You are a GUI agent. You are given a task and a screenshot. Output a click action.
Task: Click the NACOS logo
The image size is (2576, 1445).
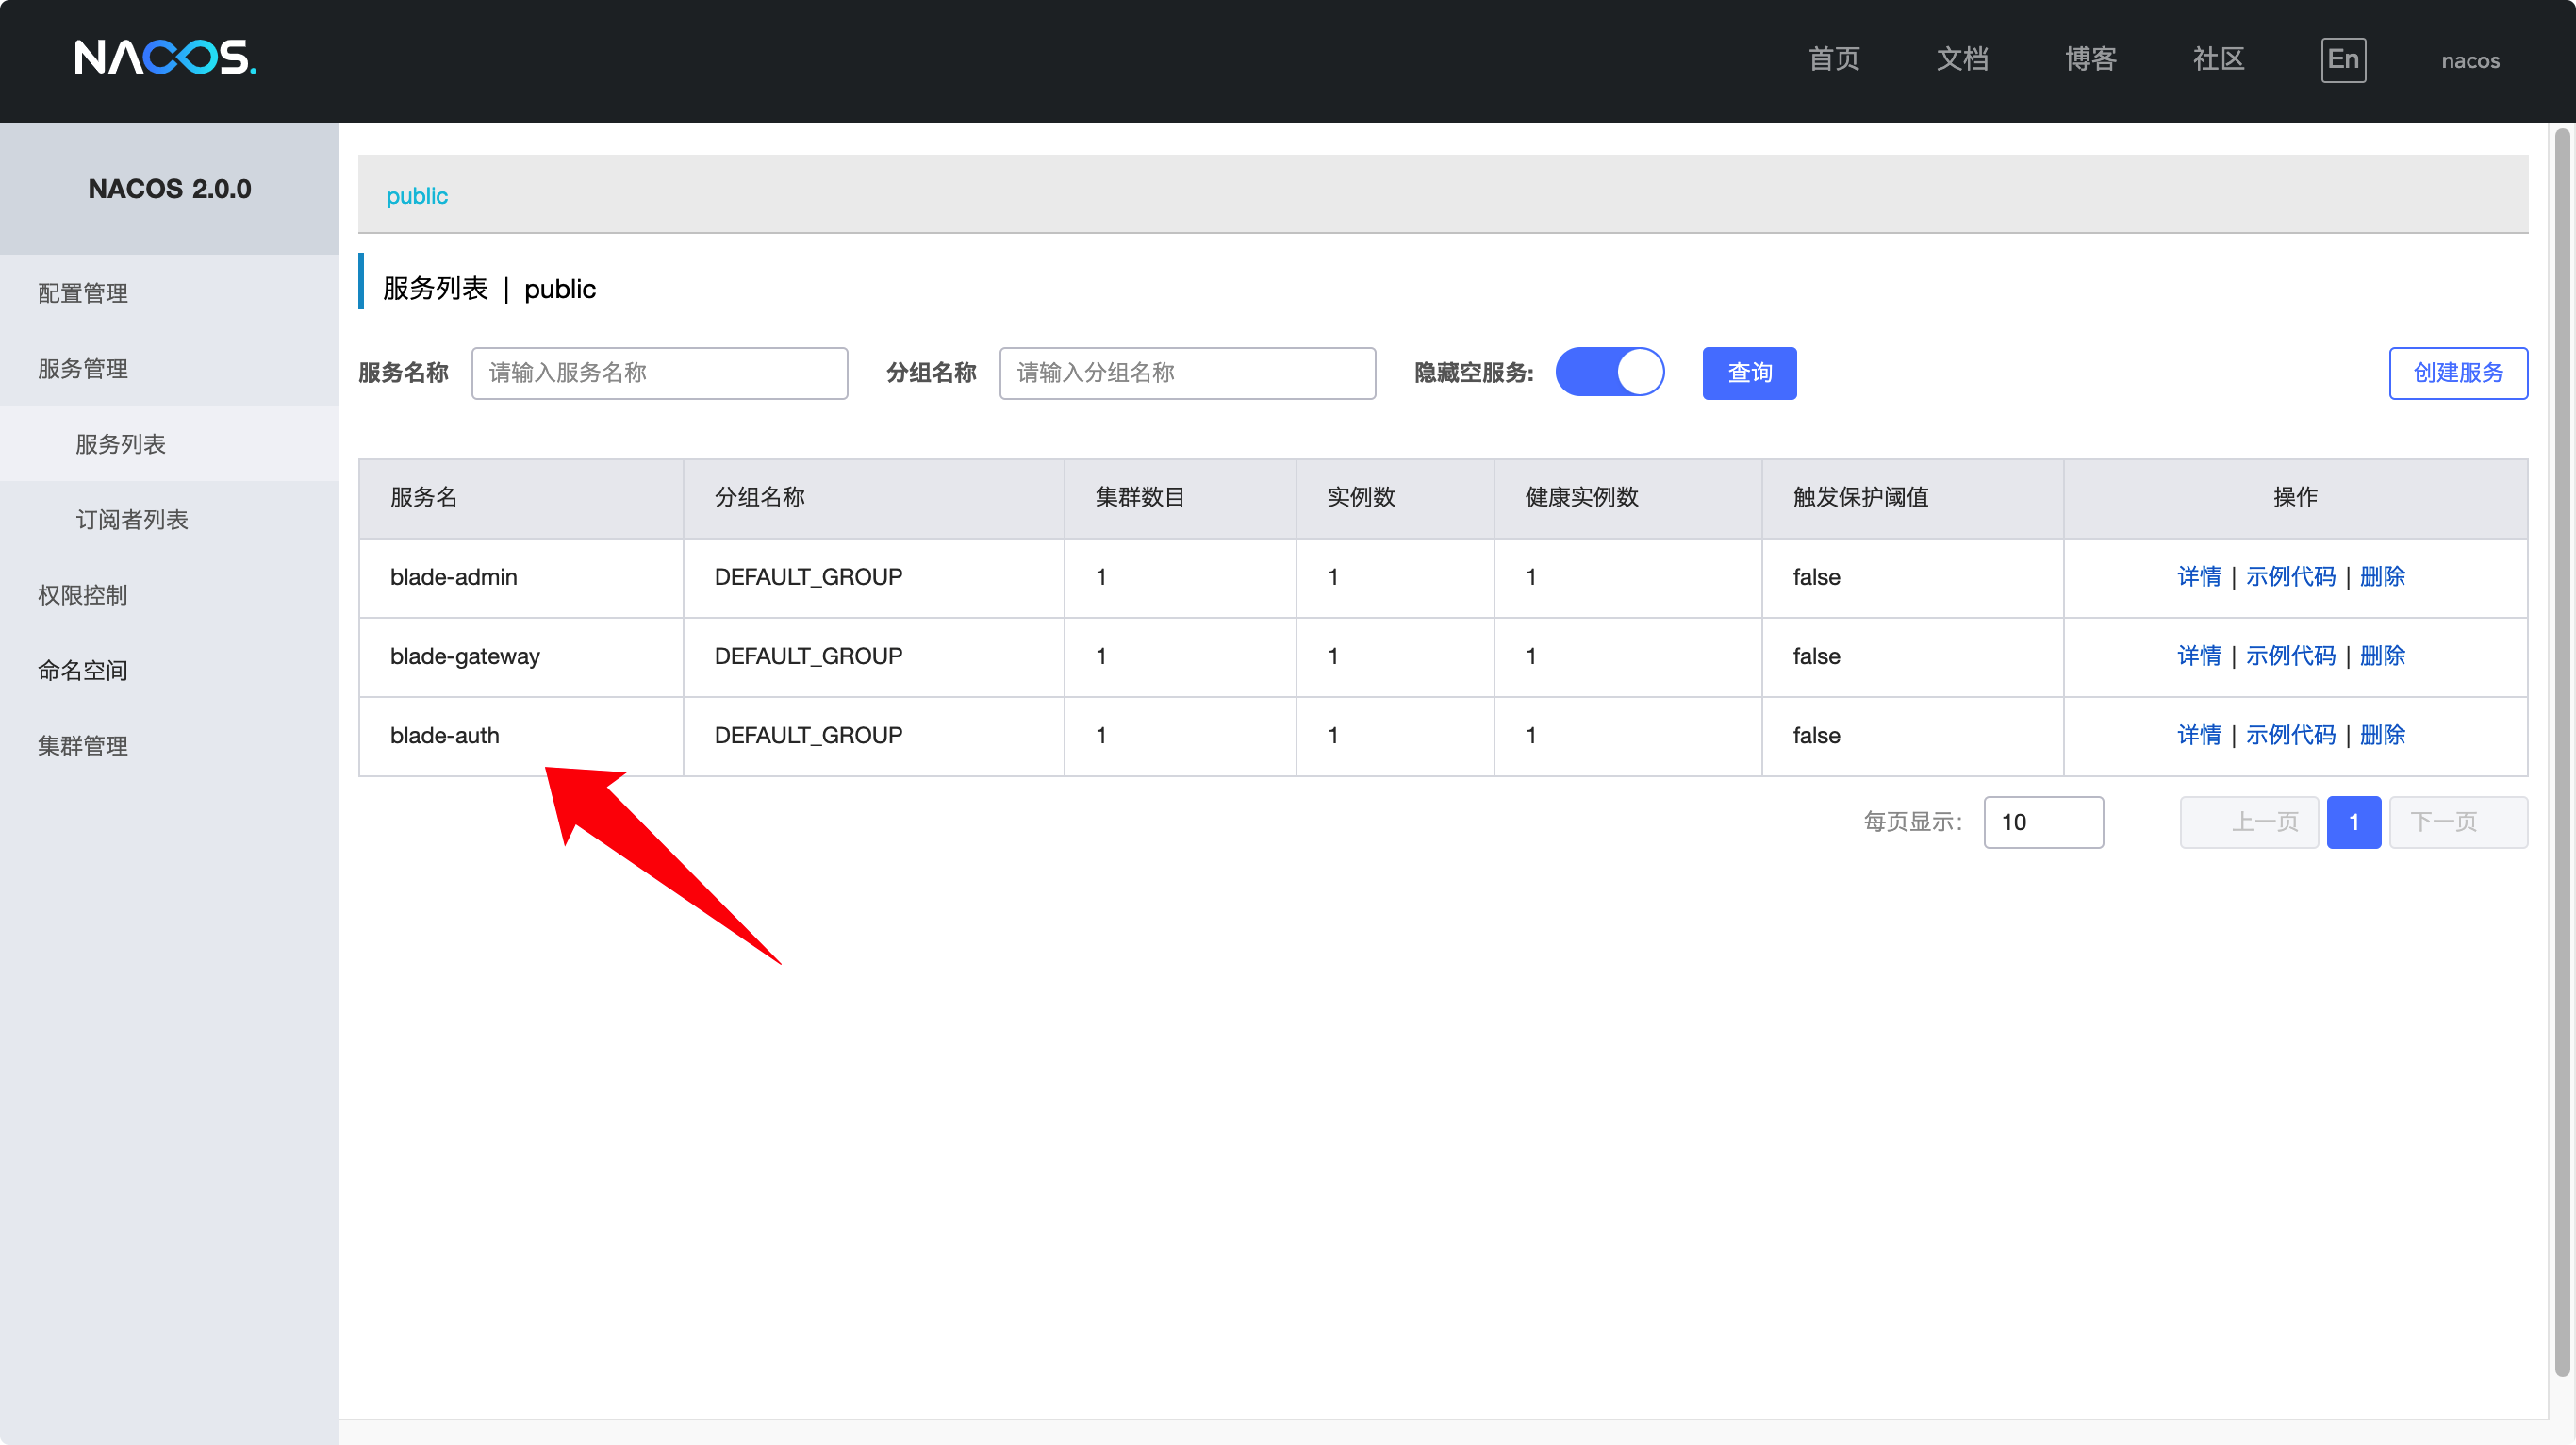coord(165,58)
